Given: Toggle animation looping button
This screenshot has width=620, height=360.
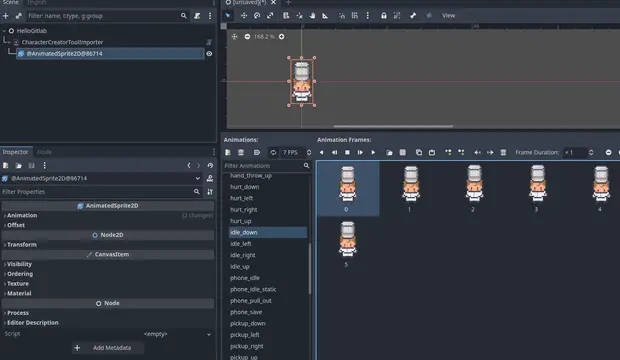Looking at the screenshot, I should point(273,152).
